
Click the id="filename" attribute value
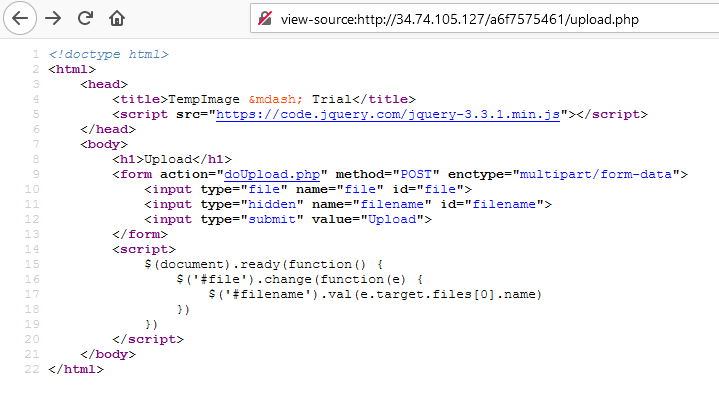504,204
